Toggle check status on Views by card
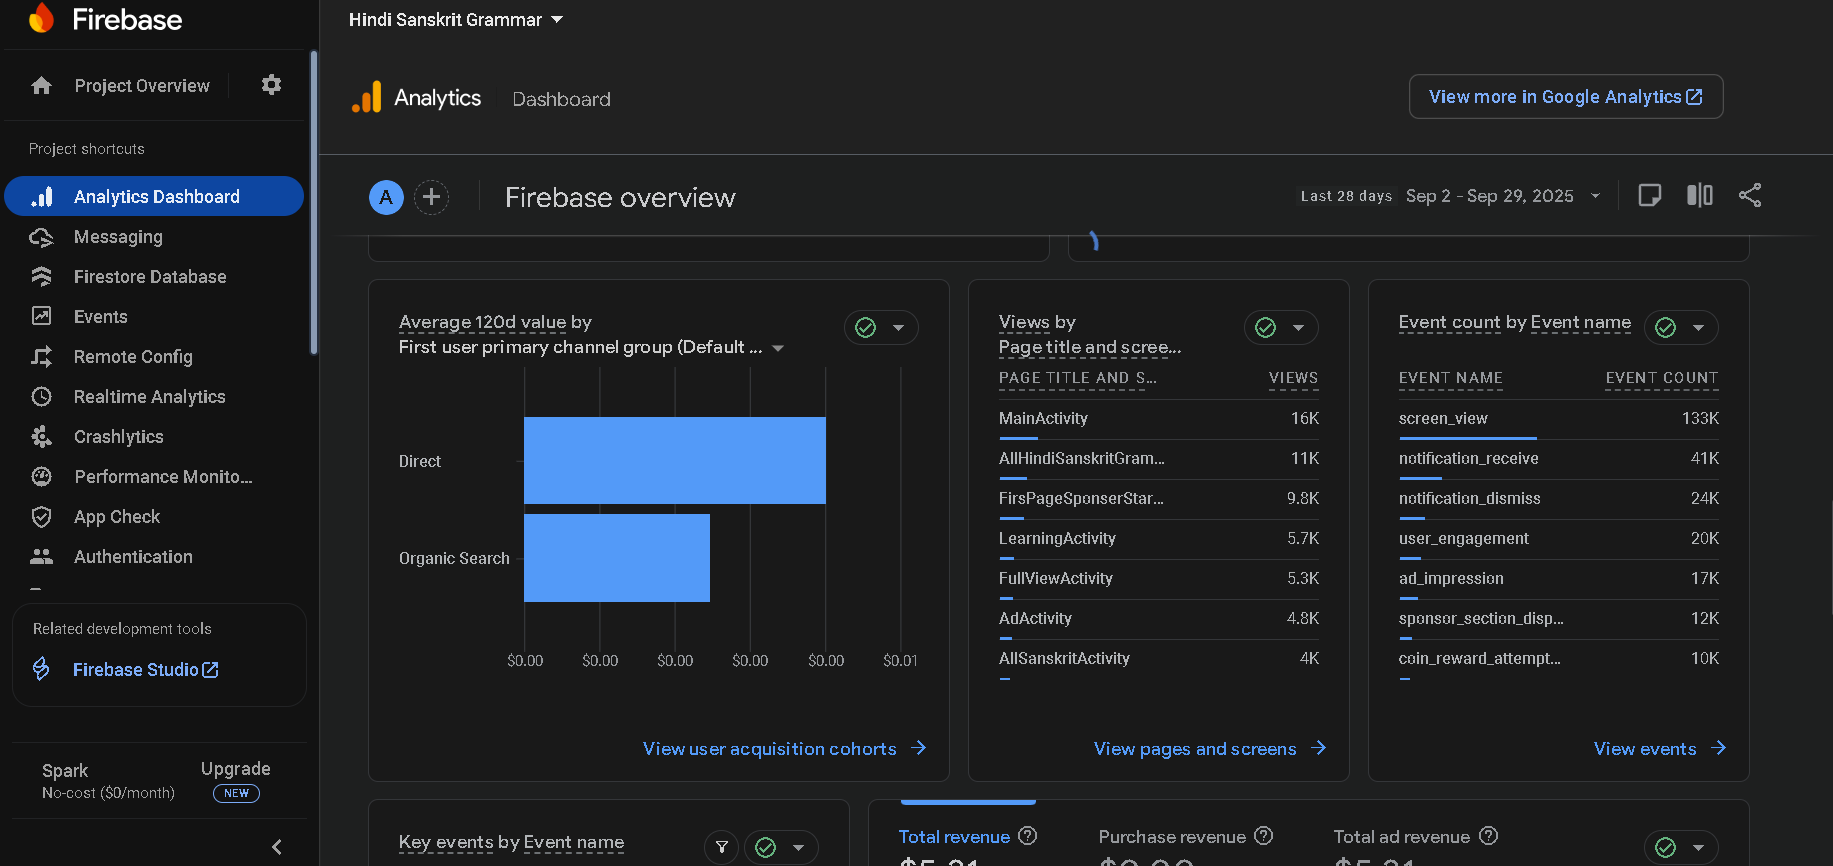Viewport: 1833px width, 866px height. [1266, 328]
